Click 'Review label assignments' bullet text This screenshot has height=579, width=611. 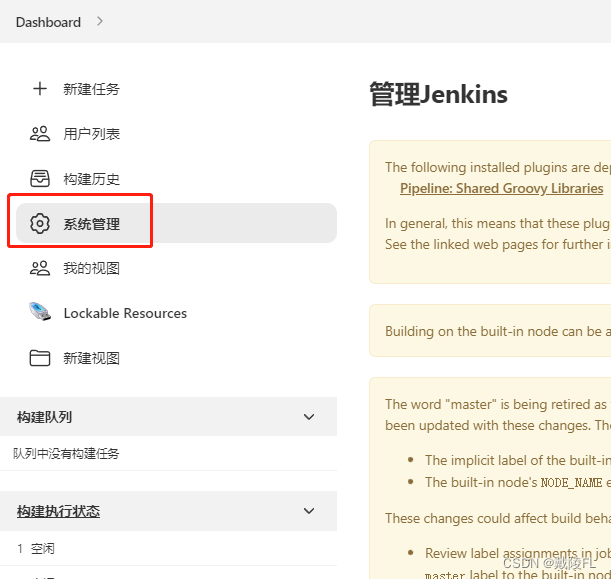(518, 553)
